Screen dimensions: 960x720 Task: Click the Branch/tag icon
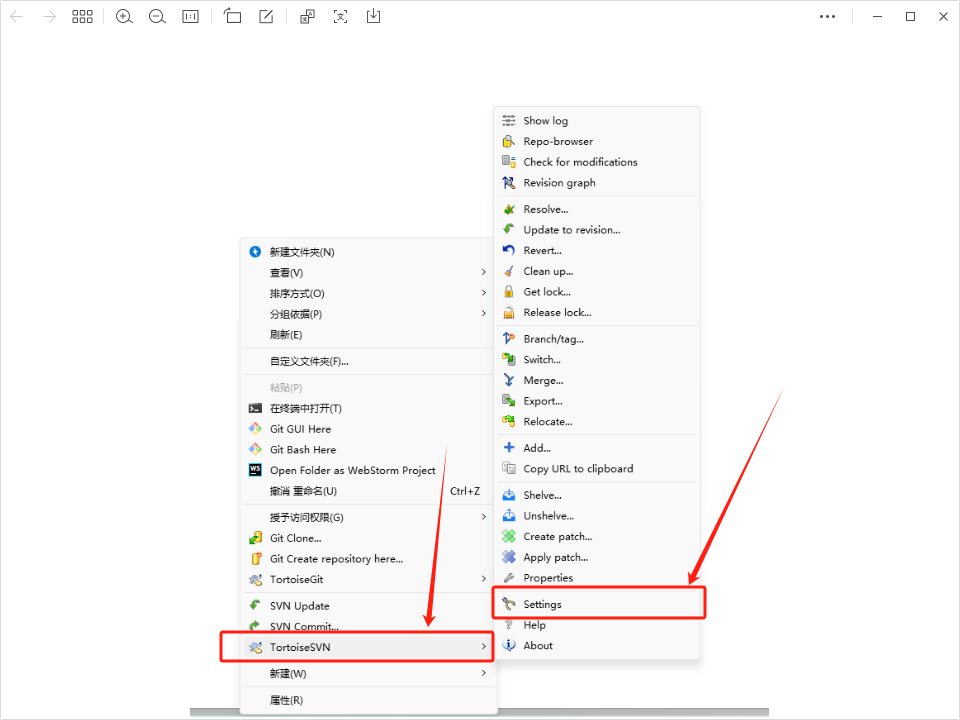(x=509, y=339)
